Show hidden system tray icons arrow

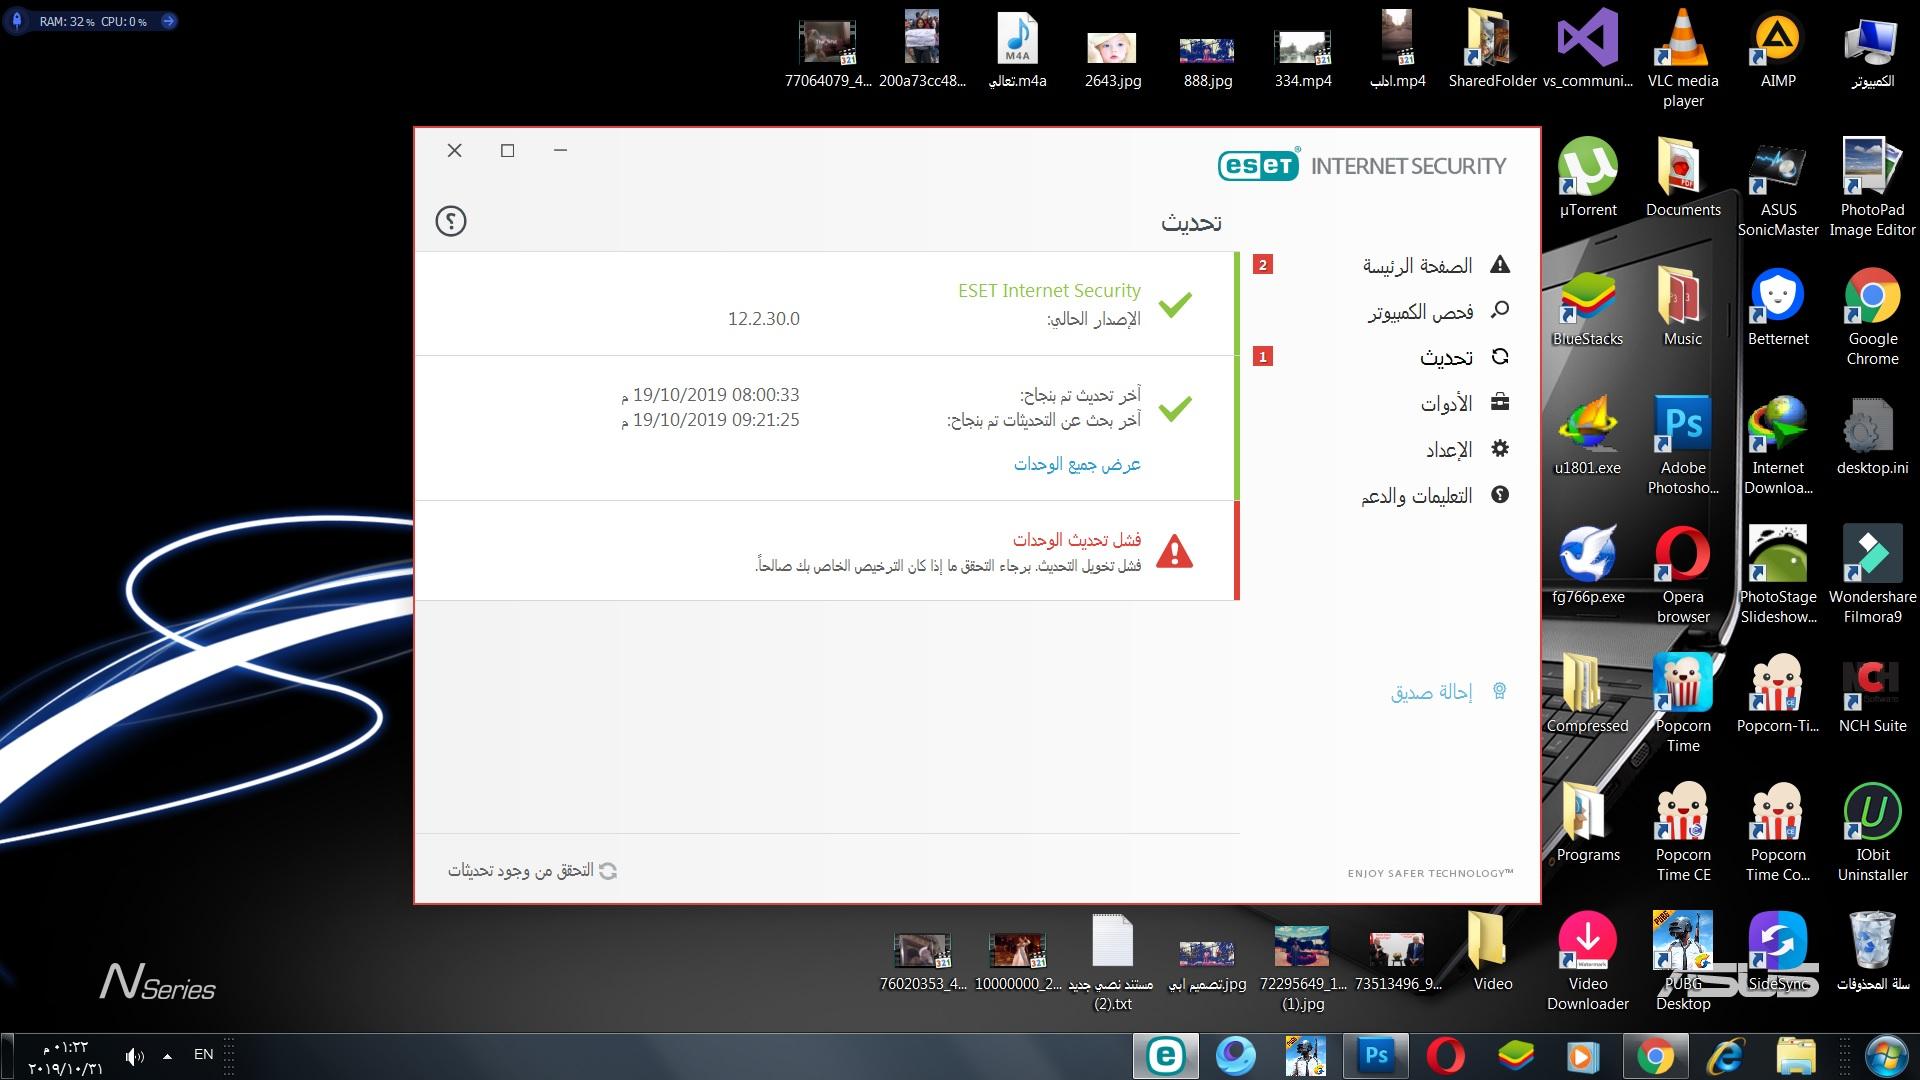167,1055
